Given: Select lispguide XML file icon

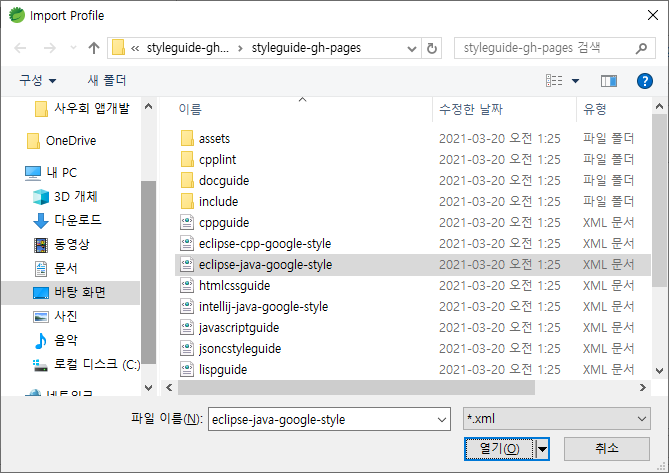Looking at the screenshot, I should coord(187,369).
